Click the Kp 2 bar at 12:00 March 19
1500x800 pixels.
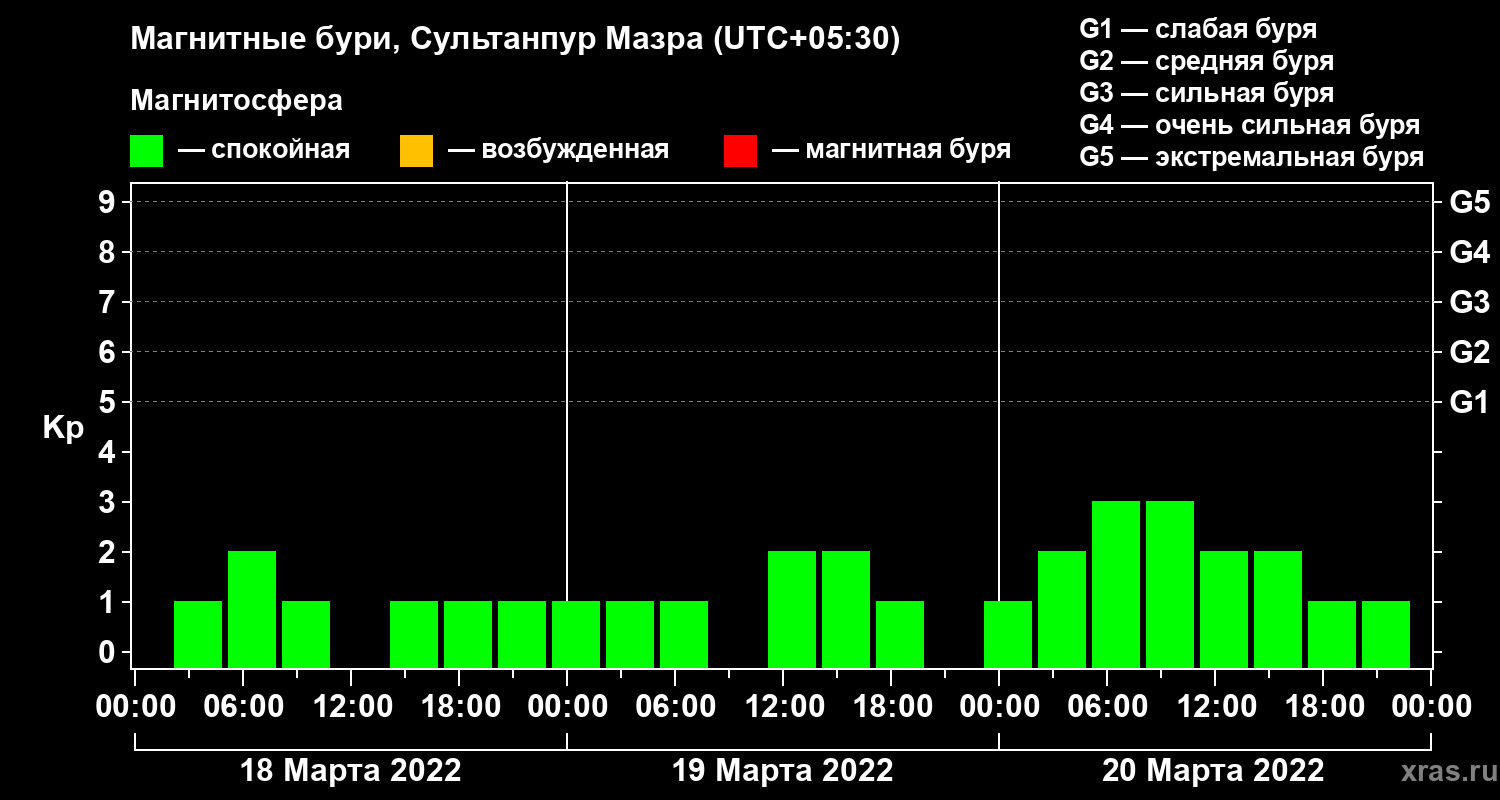click(x=792, y=609)
